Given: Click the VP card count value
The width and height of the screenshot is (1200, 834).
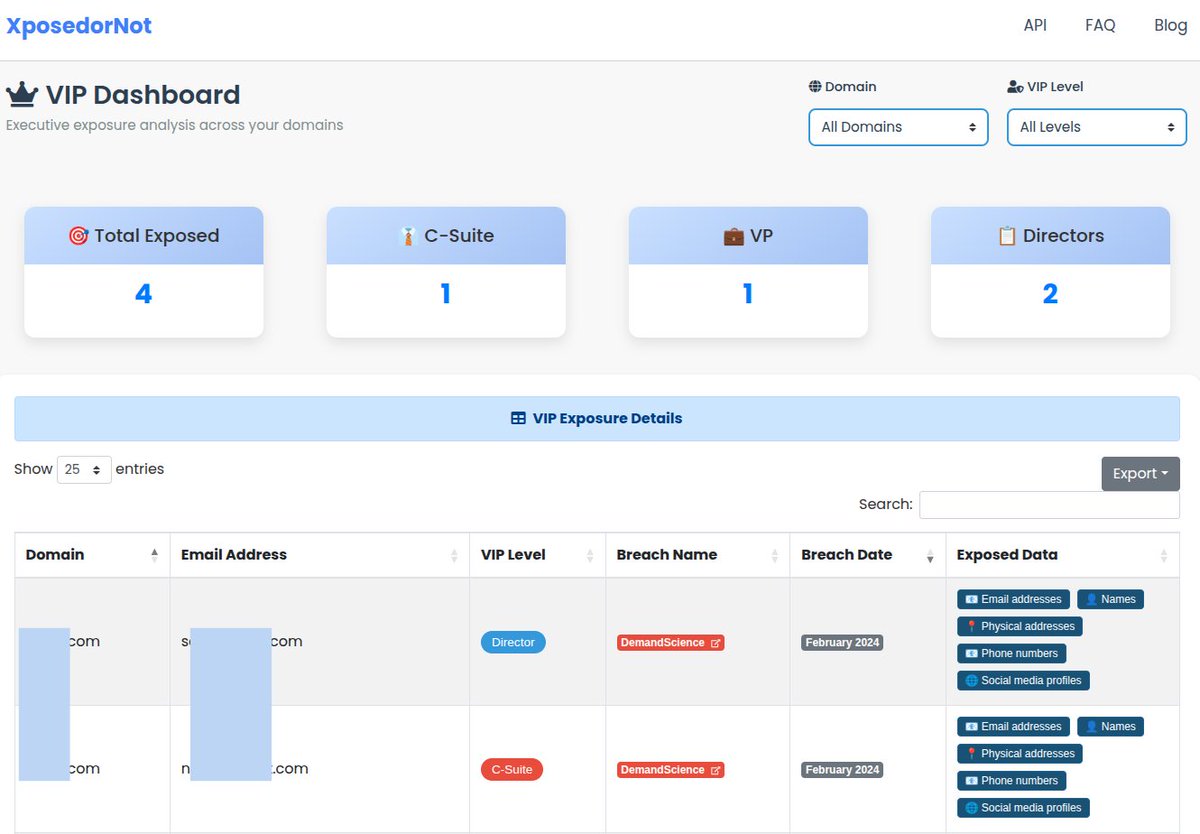Looking at the screenshot, I should [x=748, y=294].
